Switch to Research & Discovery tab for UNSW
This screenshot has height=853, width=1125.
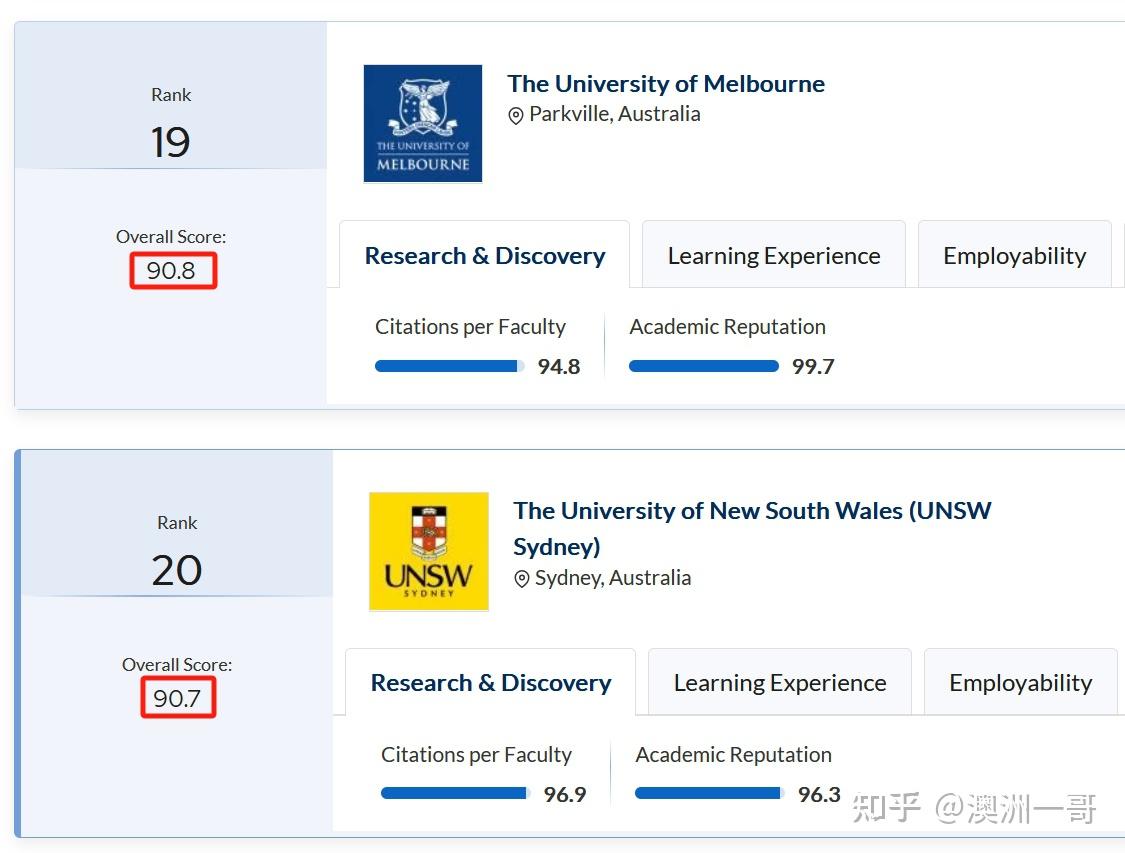(x=490, y=682)
